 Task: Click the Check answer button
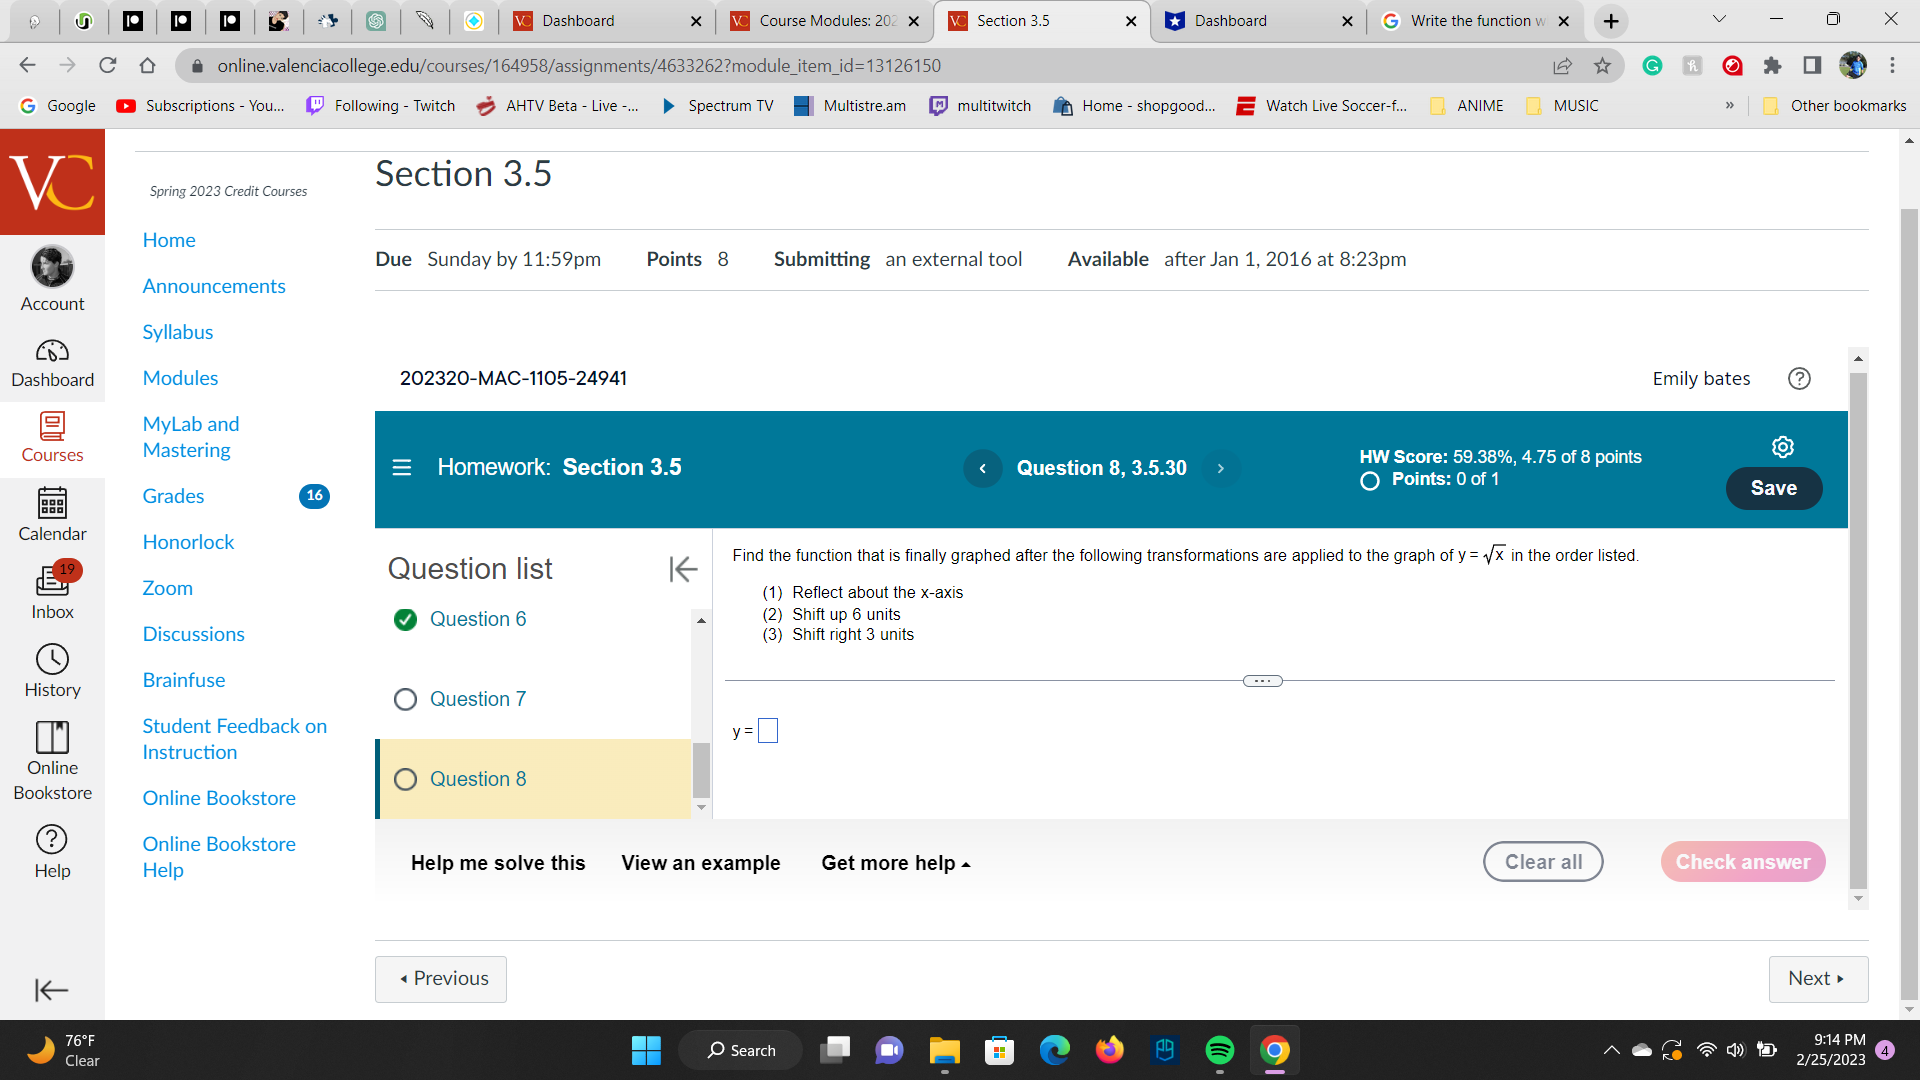click(x=1743, y=861)
